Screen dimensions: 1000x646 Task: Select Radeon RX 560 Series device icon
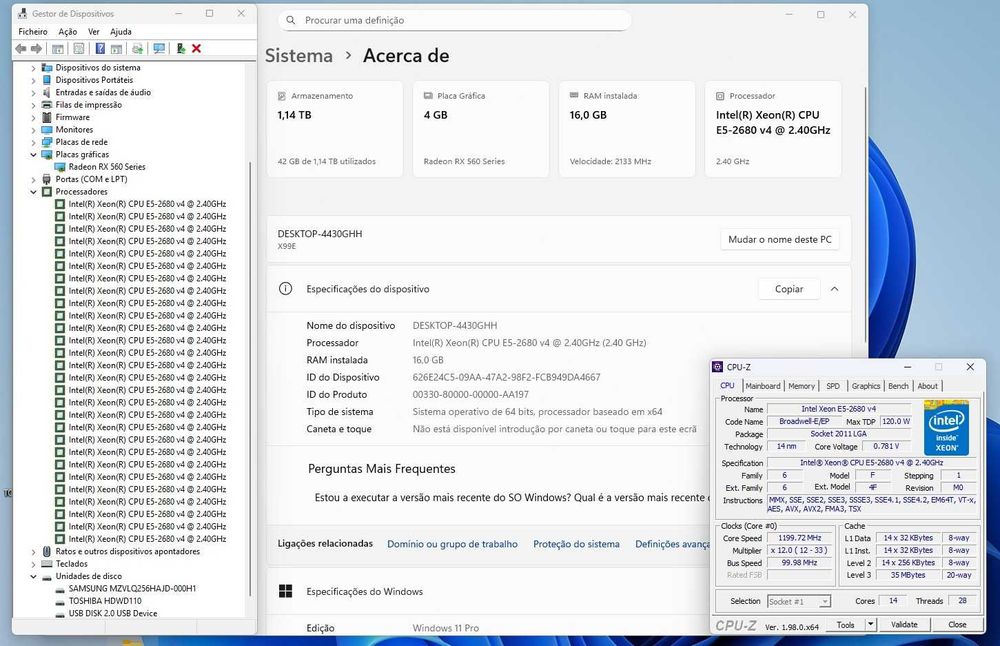(x=60, y=166)
